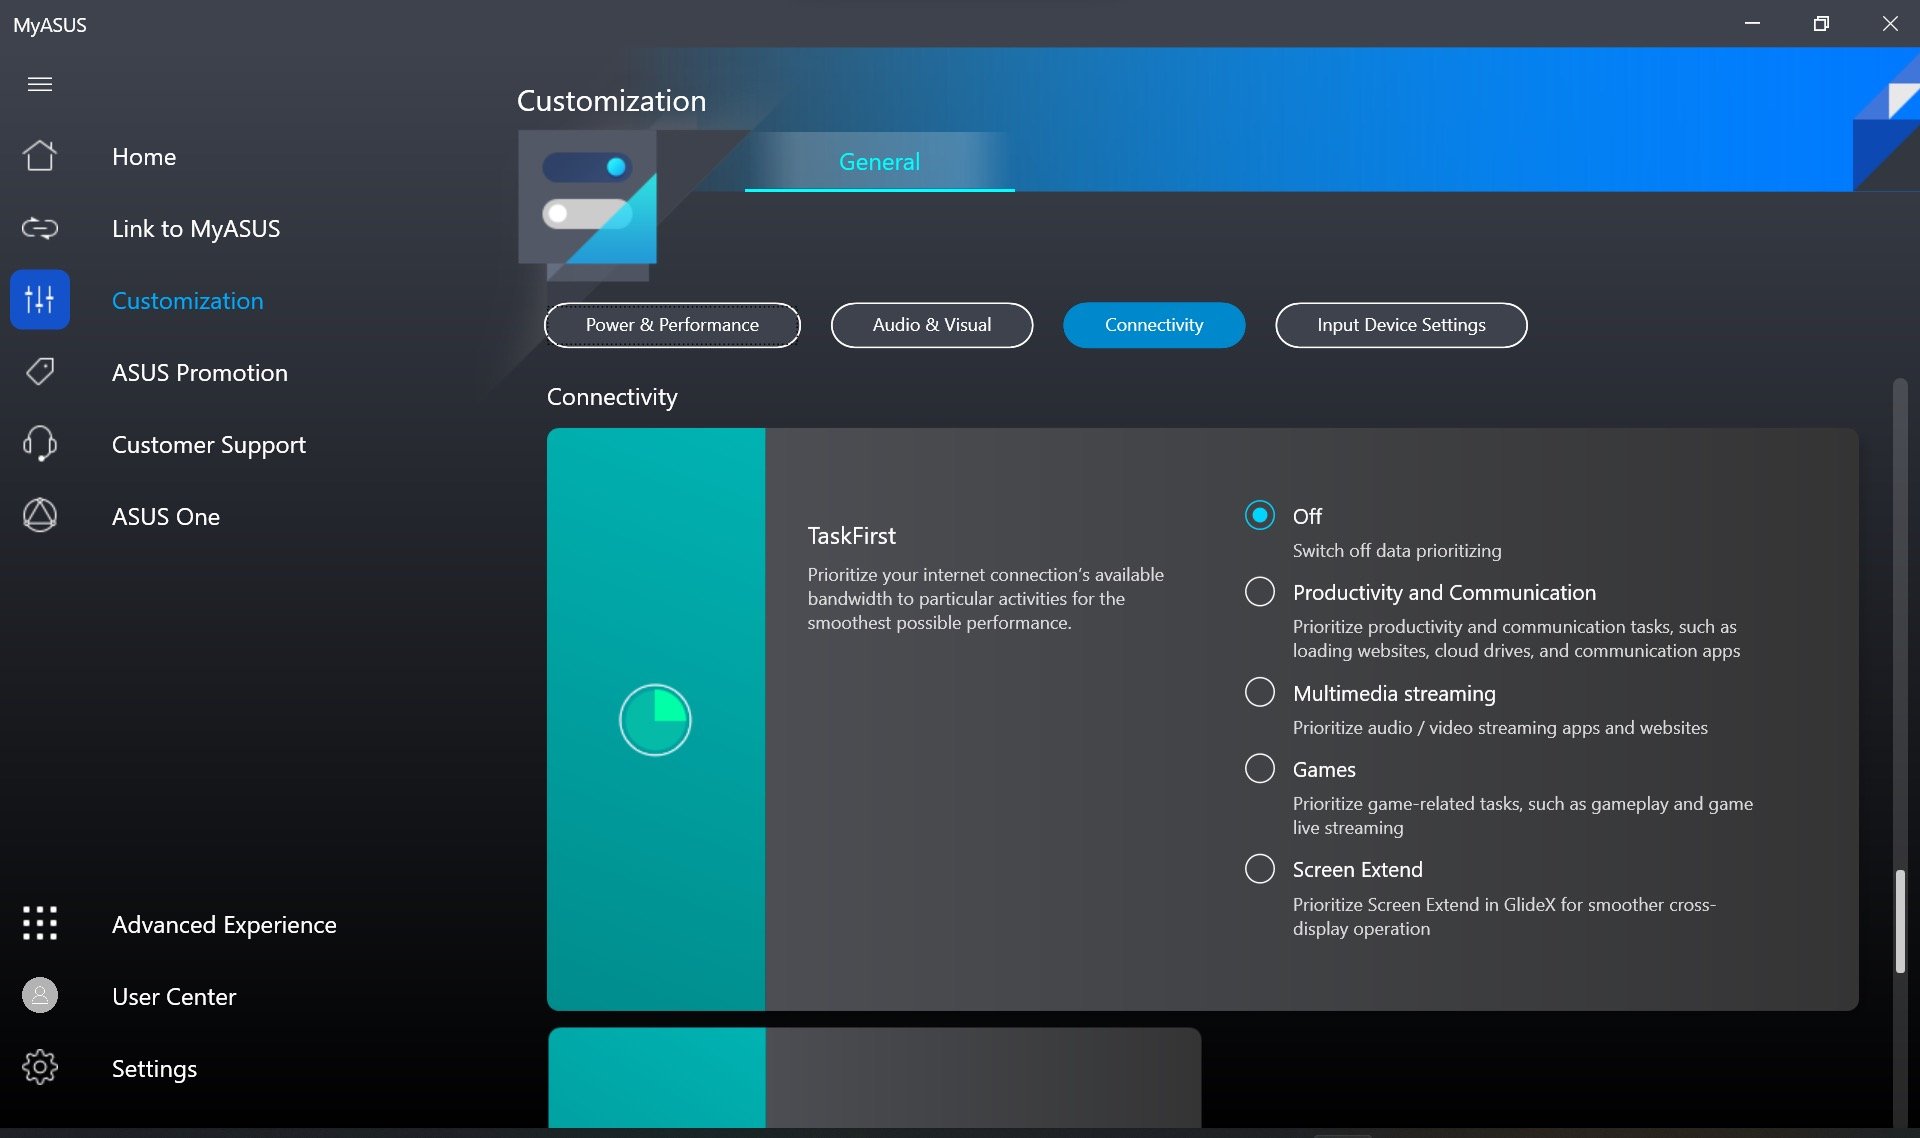The image size is (1920, 1138).
Task: Click the Advanced Experience icon
Action: point(39,923)
